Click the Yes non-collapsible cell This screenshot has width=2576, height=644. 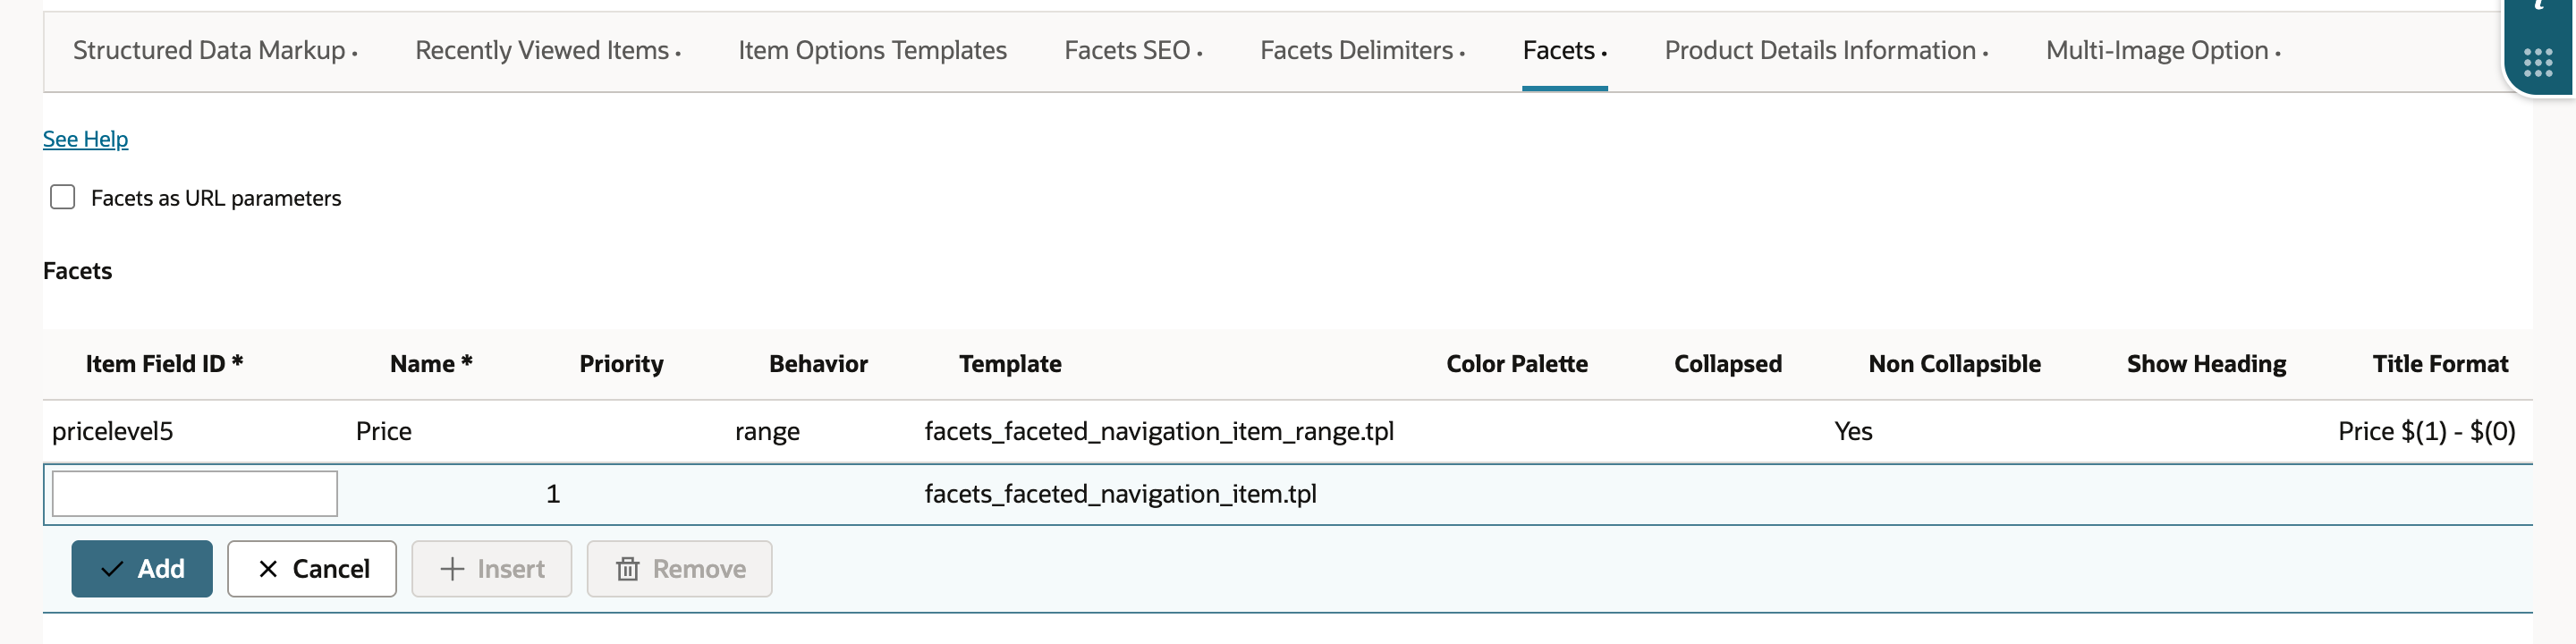point(1853,431)
